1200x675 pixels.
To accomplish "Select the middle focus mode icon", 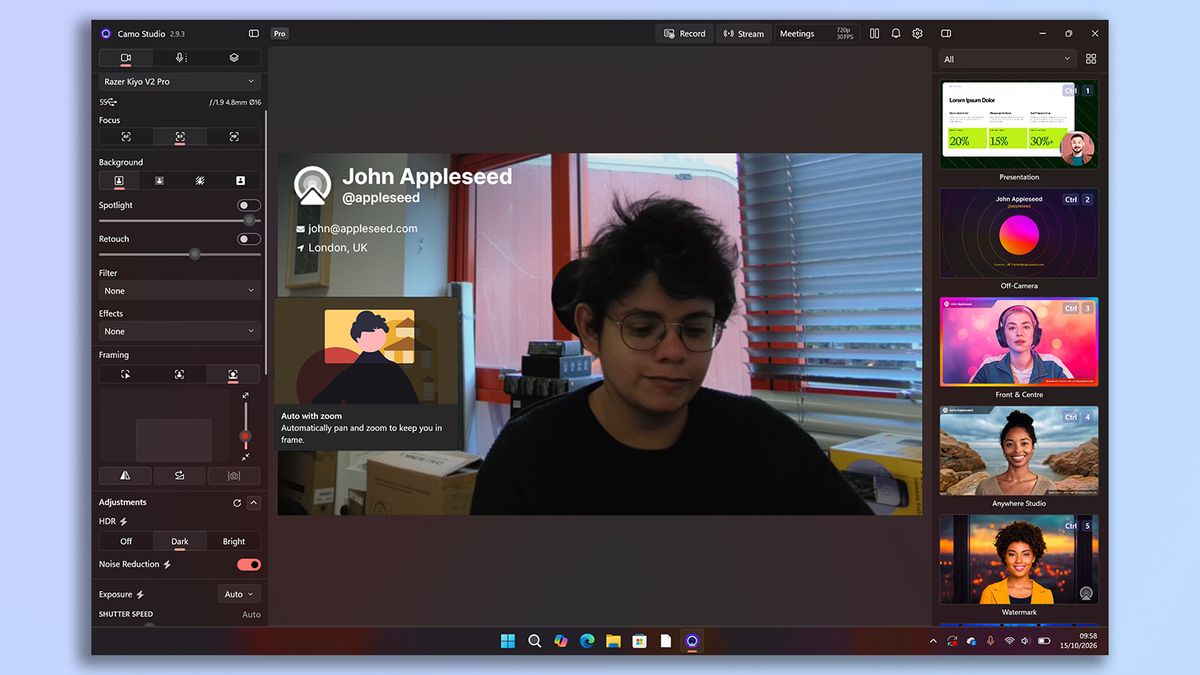I will point(180,136).
